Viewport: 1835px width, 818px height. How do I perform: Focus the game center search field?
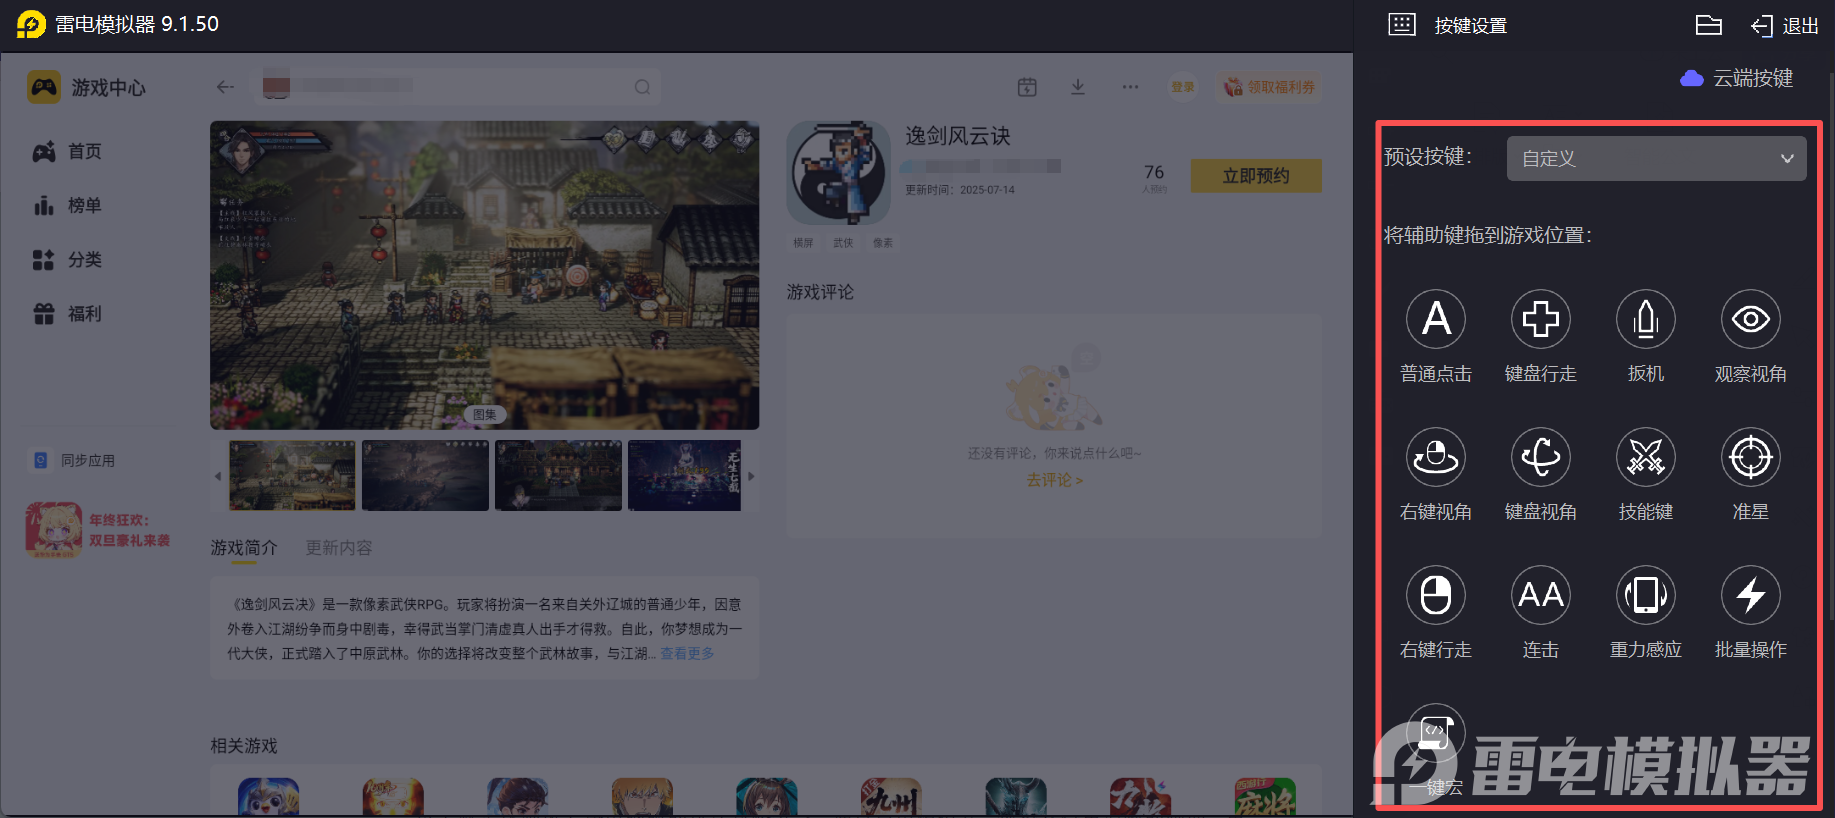click(458, 87)
